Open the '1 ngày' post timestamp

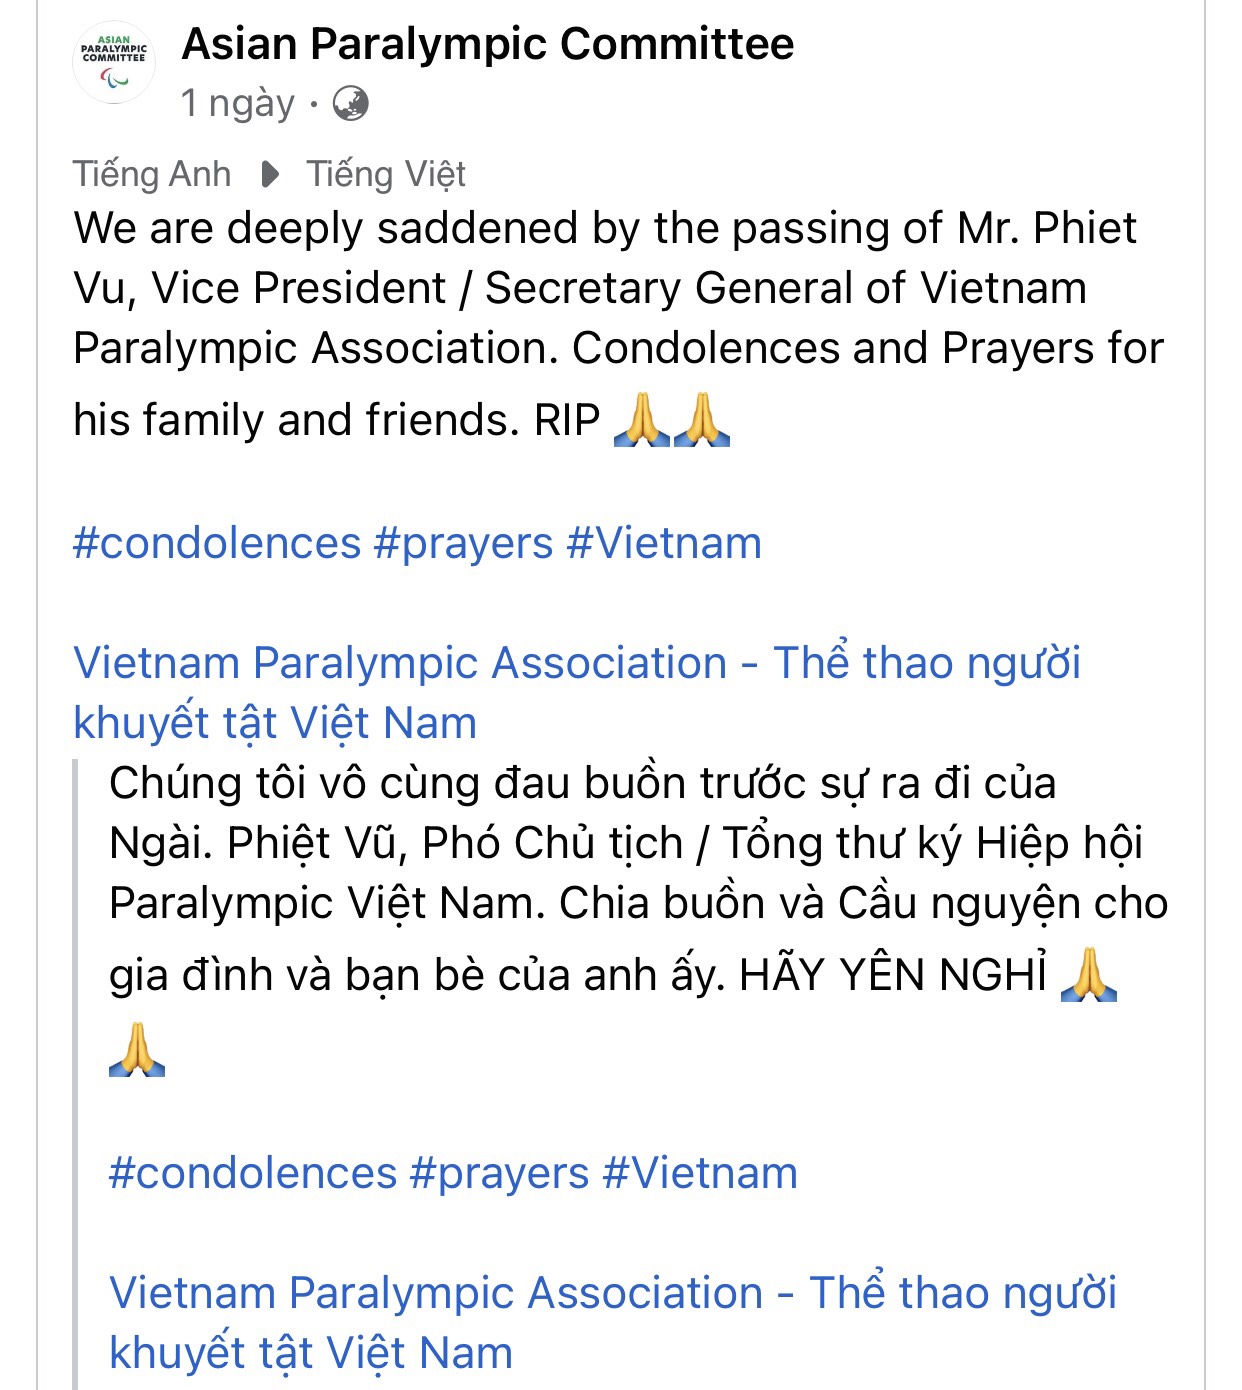238,103
